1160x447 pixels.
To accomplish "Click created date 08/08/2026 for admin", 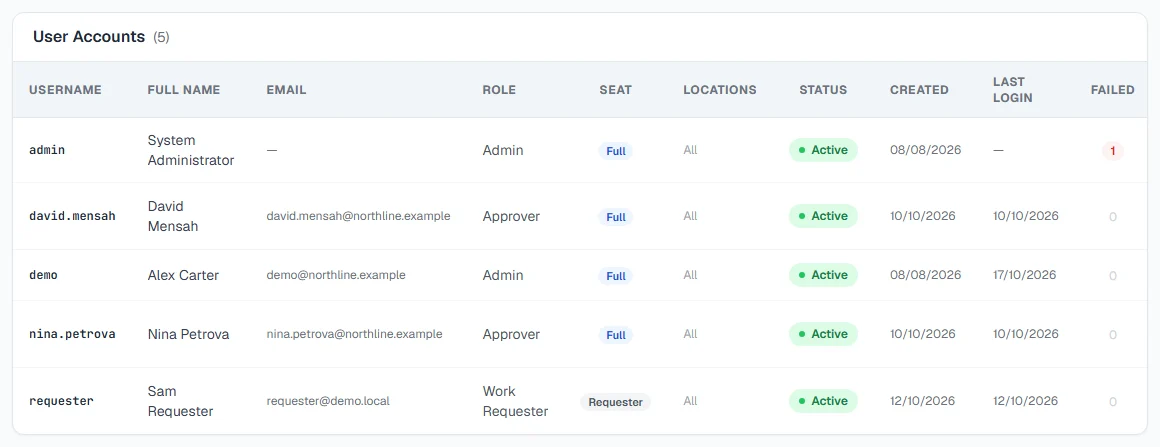I will click(x=925, y=149).
